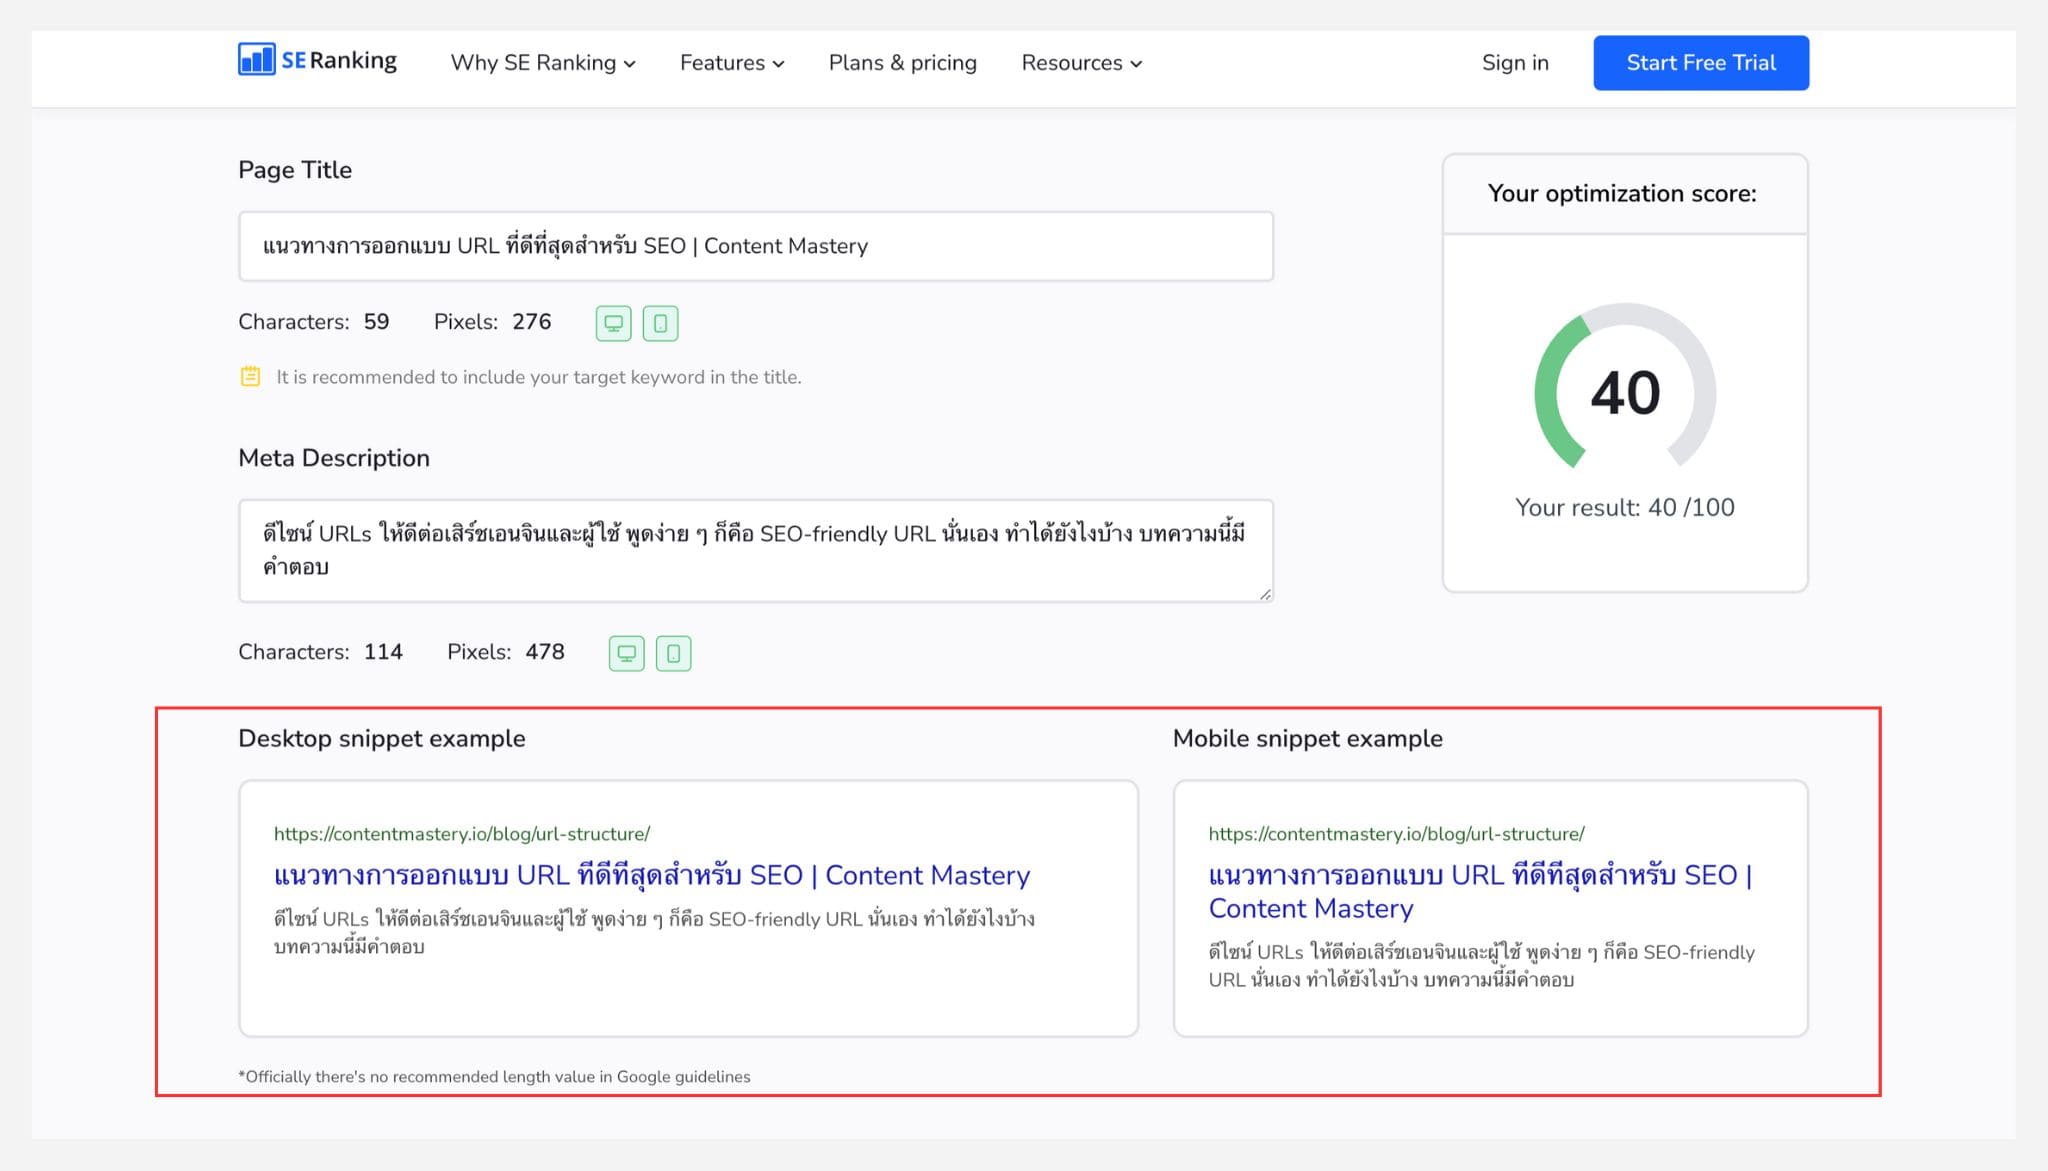The image size is (2048, 1171).
Task: Click the keyword-in-title recommendation text
Action: click(x=539, y=377)
